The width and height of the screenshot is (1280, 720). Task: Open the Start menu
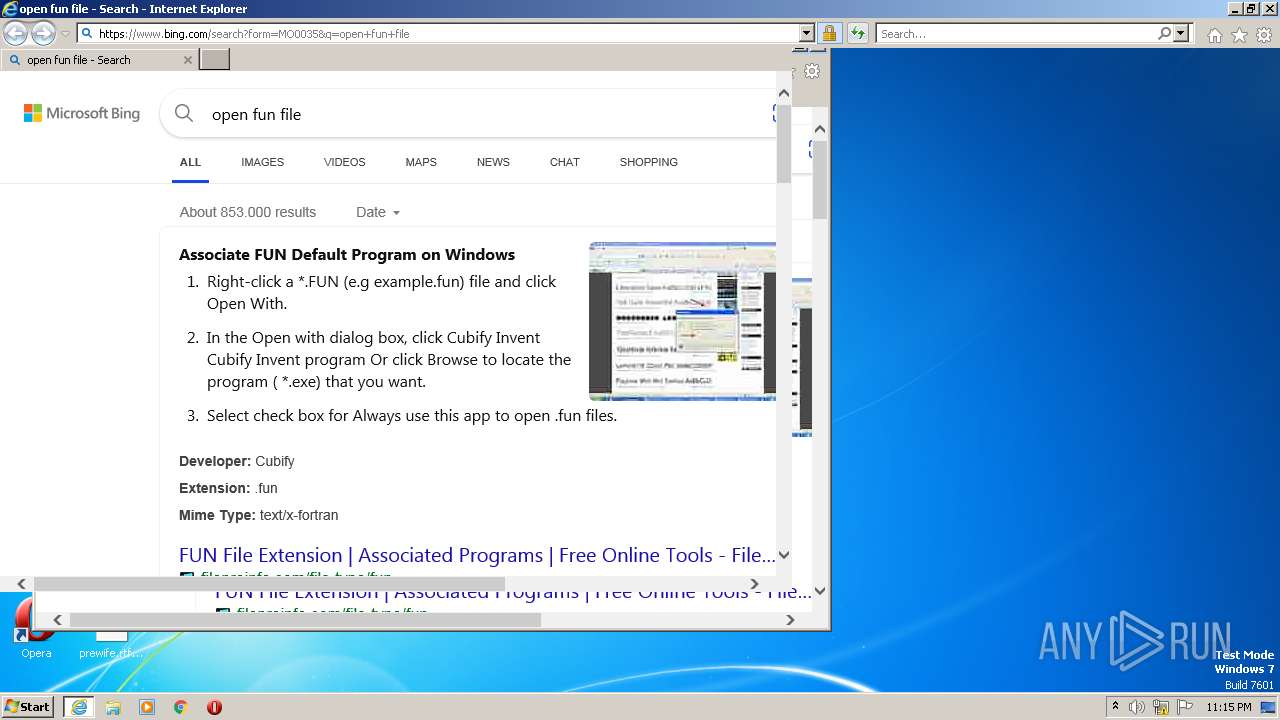[x=27, y=707]
